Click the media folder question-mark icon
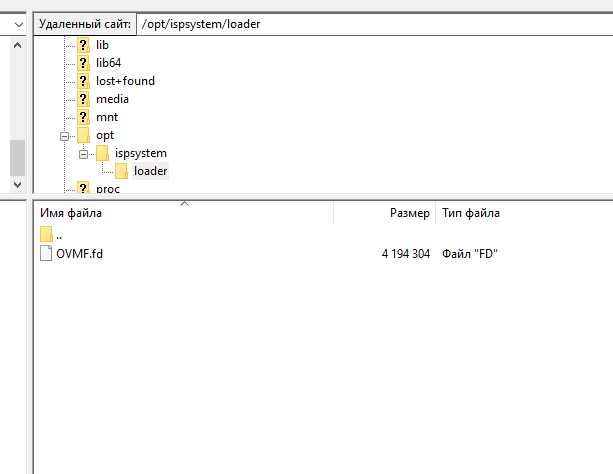Screen dimensions: 613x474 tap(83, 99)
